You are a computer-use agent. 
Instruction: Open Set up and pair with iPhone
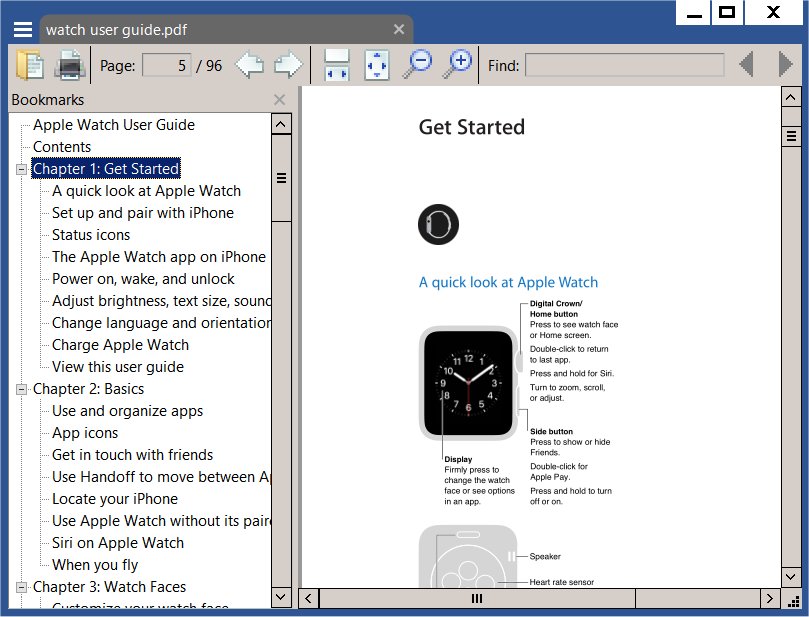pyautogui.click(x=143, y=213)
